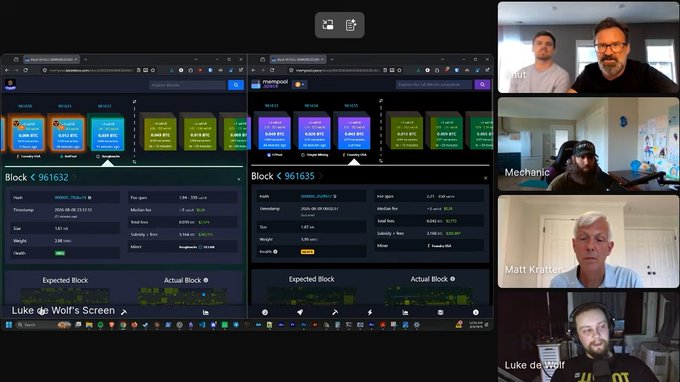Open lightning bolt icon in bottom navigation
This screenshot has width=680, height=382.
[370, 312]
